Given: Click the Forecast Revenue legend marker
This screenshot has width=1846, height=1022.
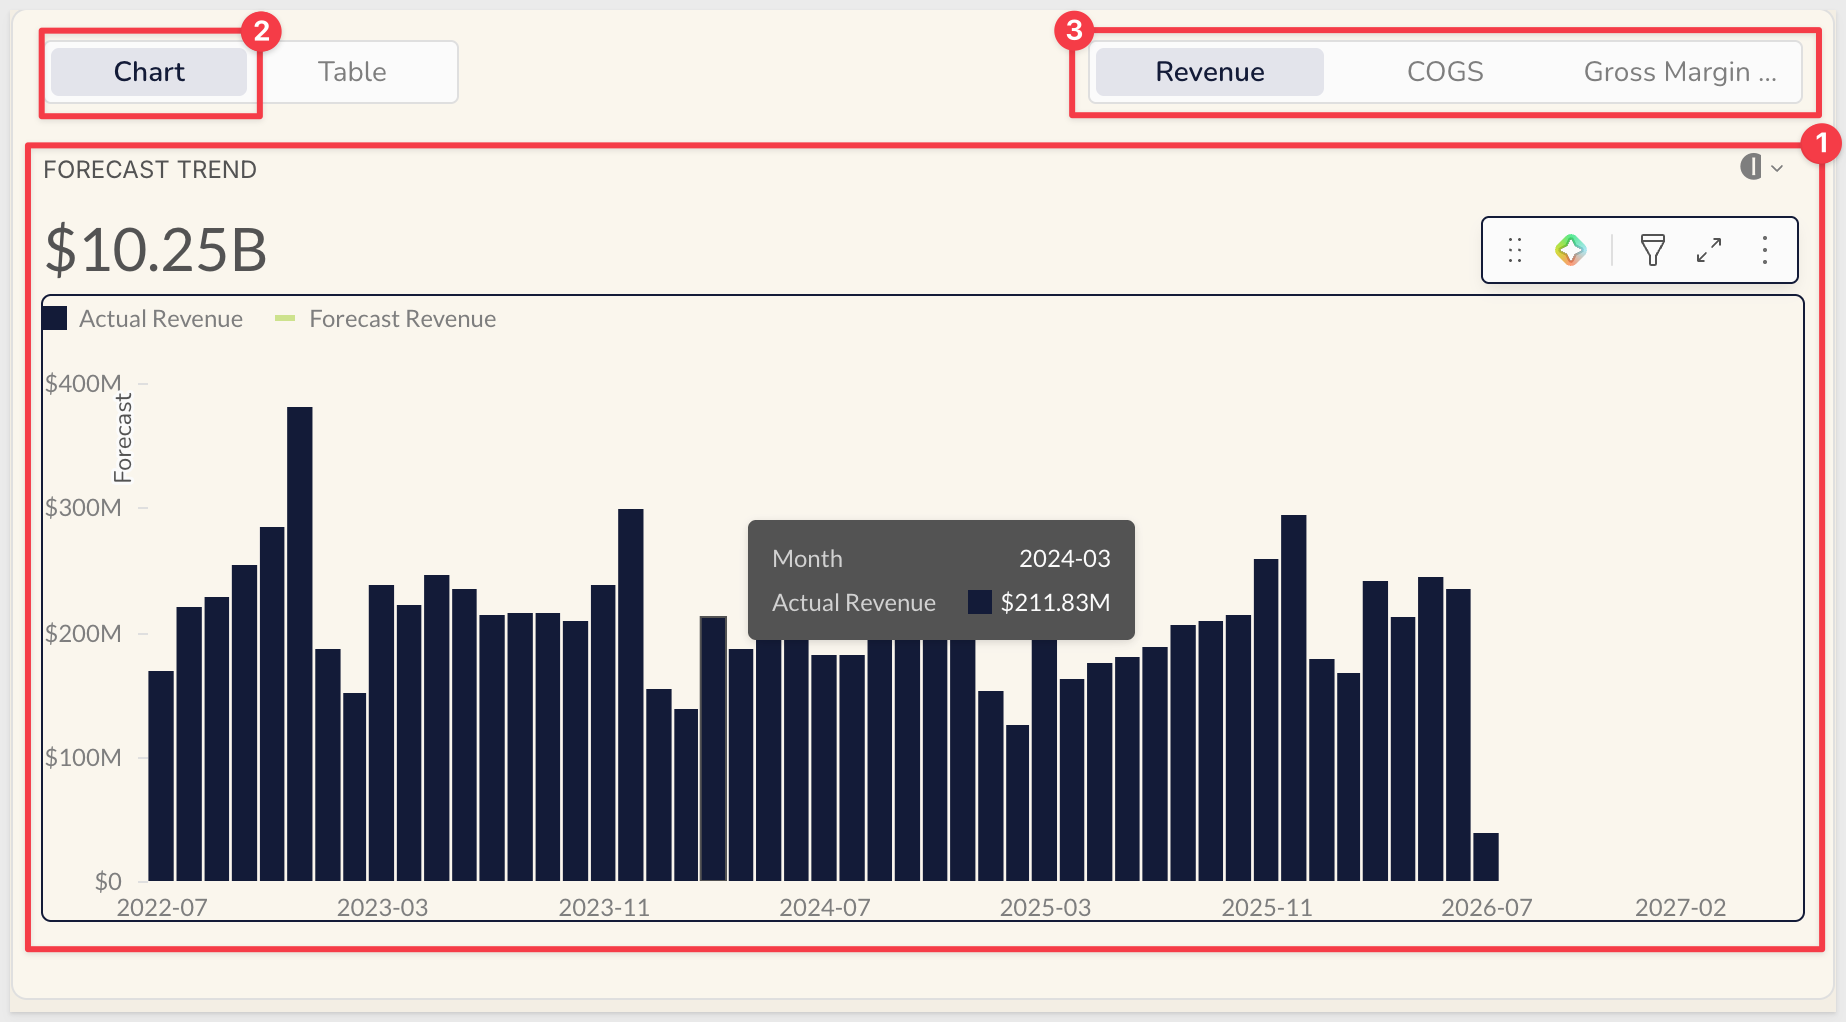Looking at the screenshot, I should pyautogui.click(x=285, y=319).
